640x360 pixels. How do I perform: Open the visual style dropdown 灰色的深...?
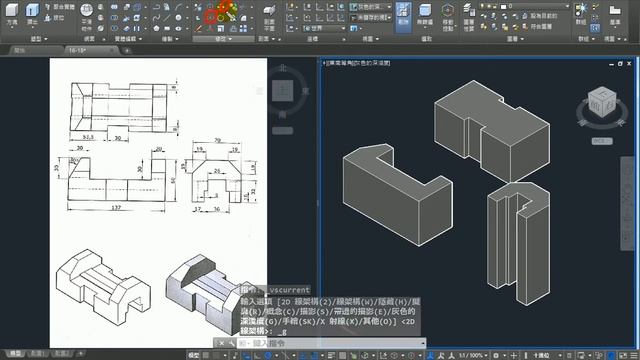click(371, 7)
